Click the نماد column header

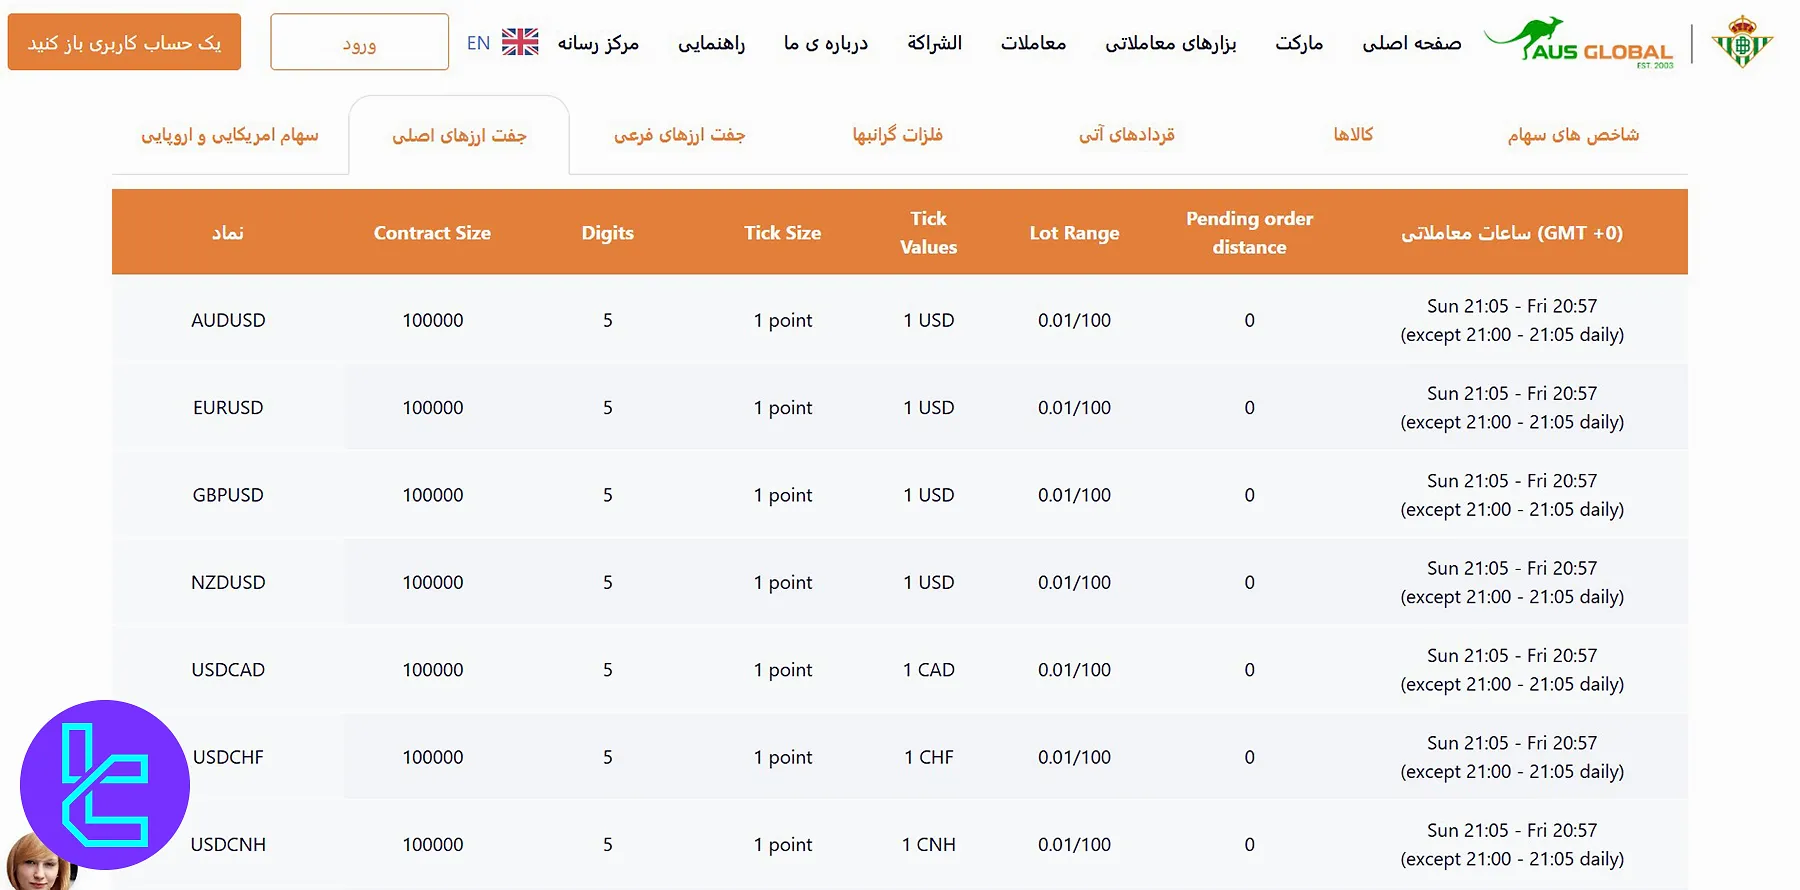pos(228,233)
